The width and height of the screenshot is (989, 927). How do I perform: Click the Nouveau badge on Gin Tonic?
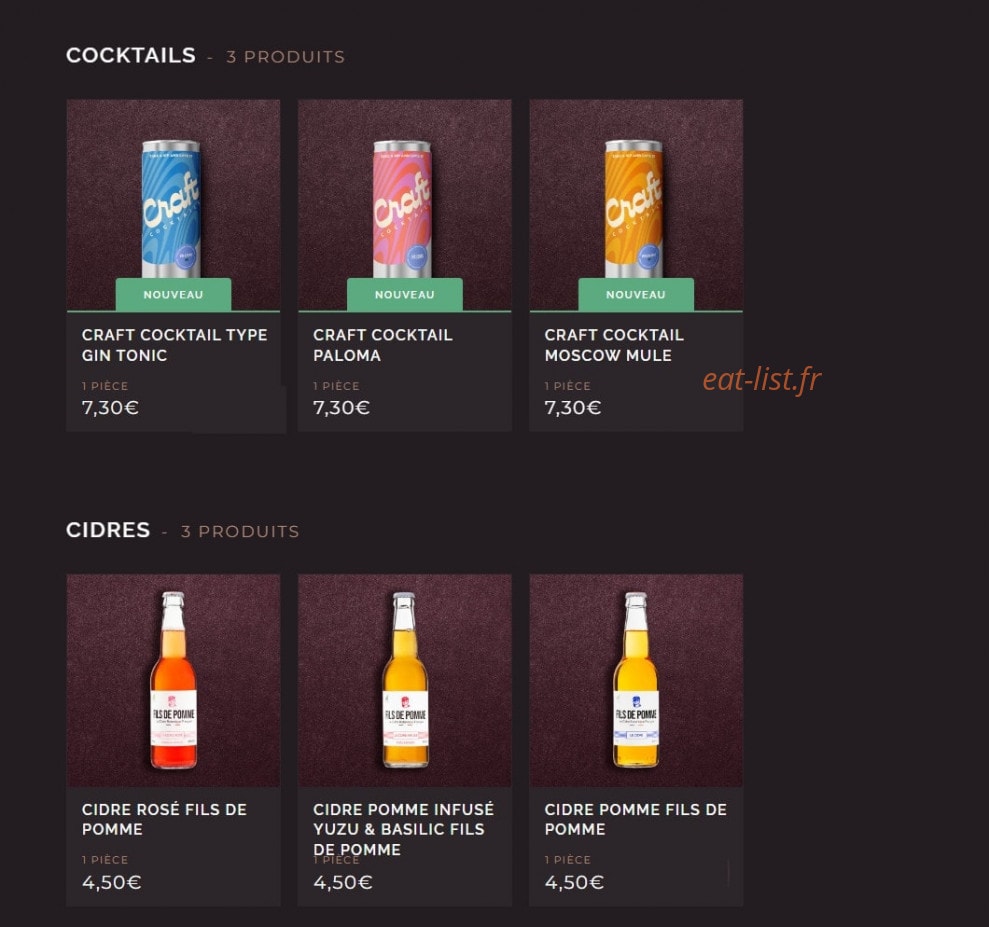pyautogui.click(x=173, y=294)
